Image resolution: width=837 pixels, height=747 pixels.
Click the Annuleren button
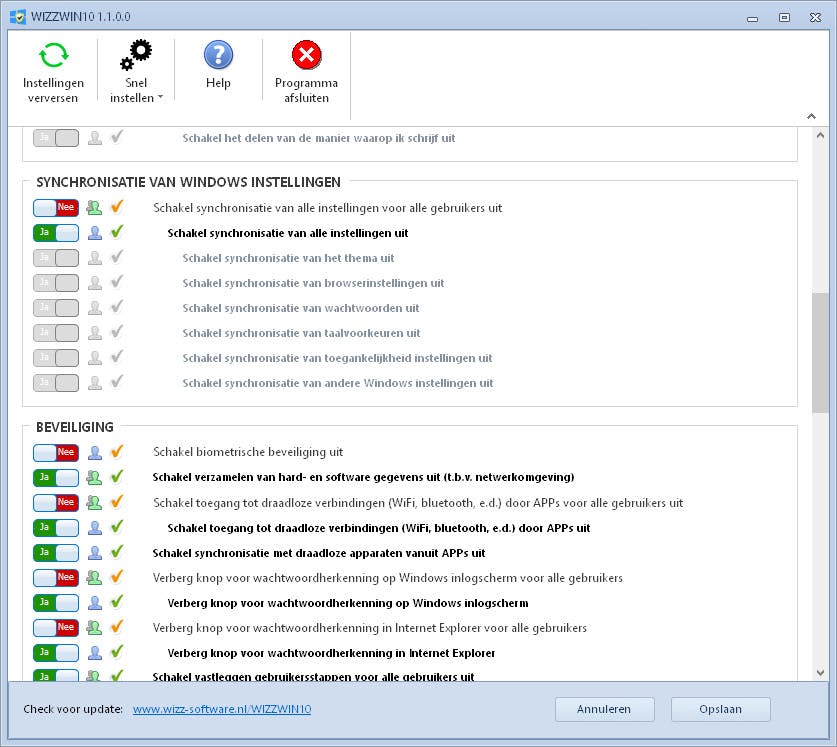click(x=604, y=709)
